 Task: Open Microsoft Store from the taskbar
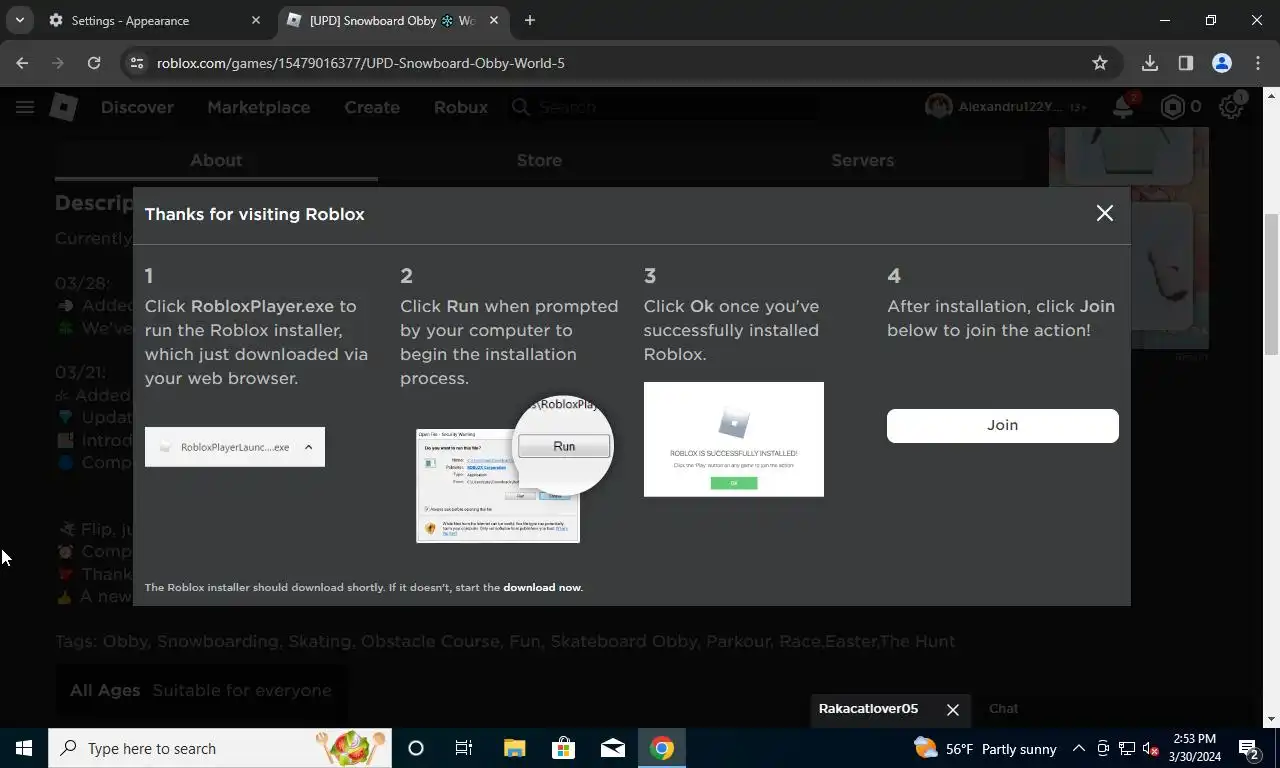click(563, 748)
